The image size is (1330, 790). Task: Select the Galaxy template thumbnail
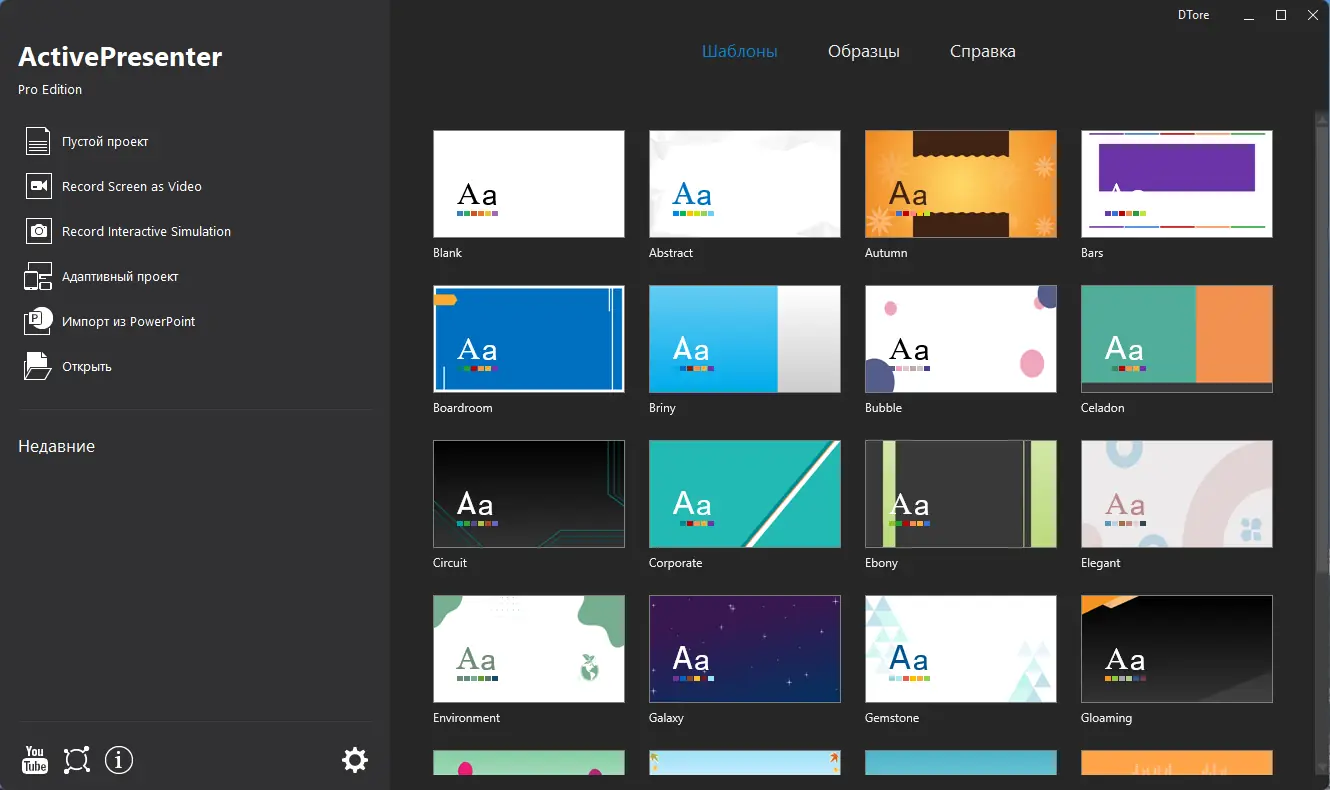click(x=745, y=649)
